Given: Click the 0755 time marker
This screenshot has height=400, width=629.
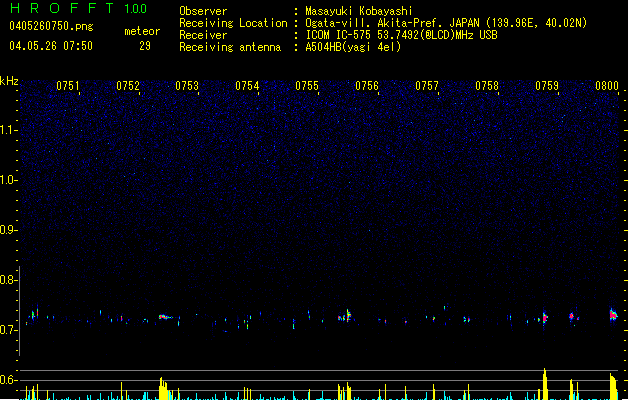Looking at the screenshot, I should 307,86.
